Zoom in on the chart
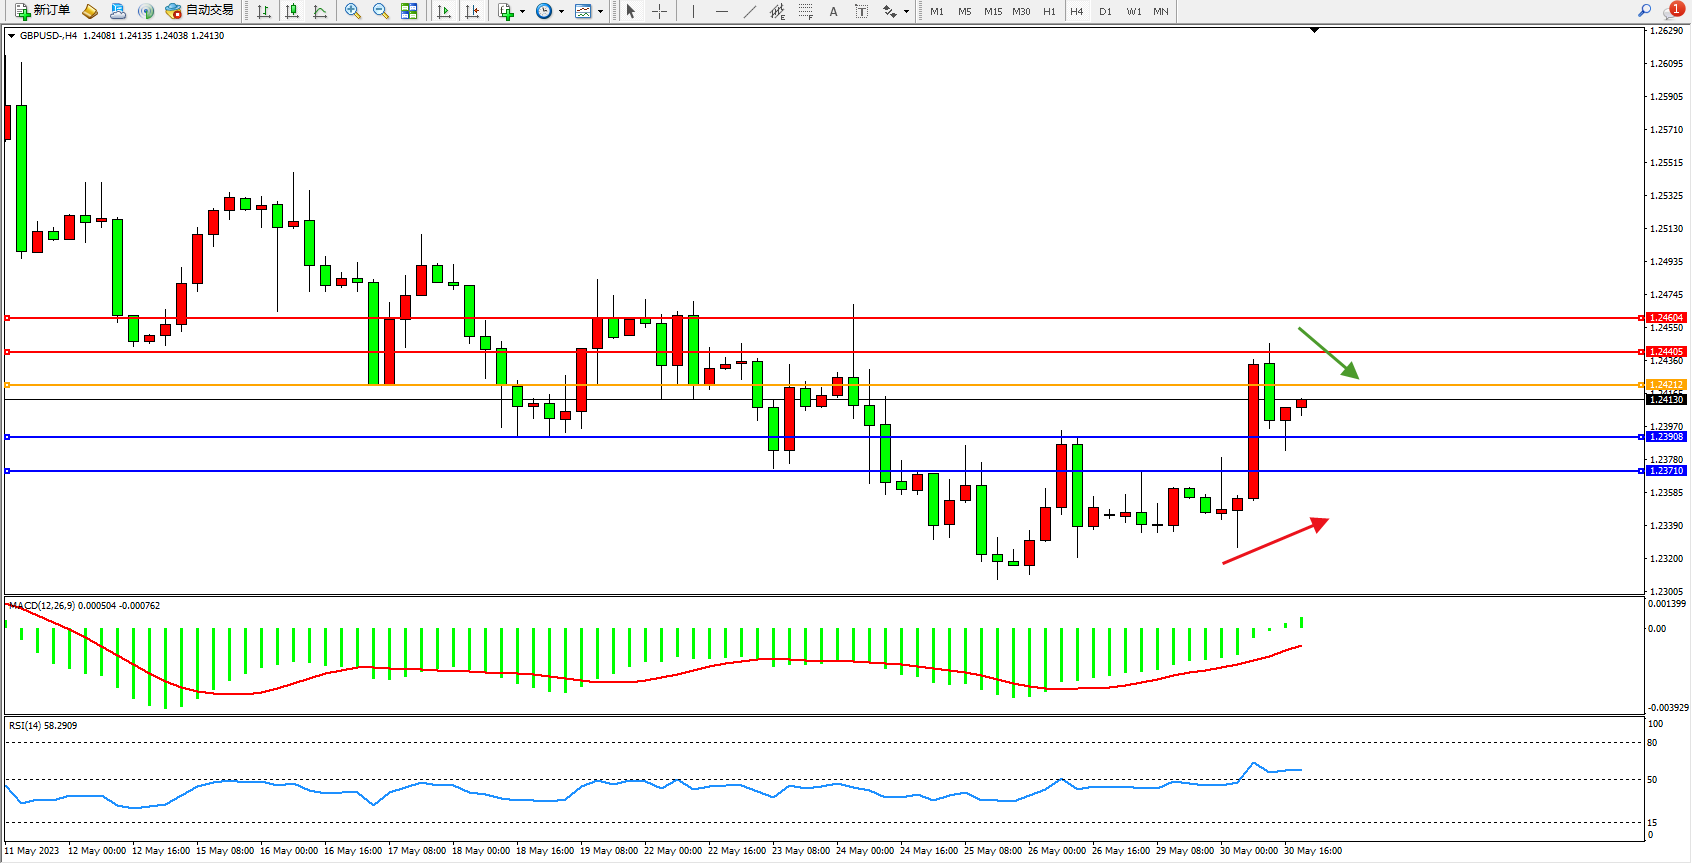Image resolution: width=1692 pixels, height=864 pixels. click(x=353, y=11)
